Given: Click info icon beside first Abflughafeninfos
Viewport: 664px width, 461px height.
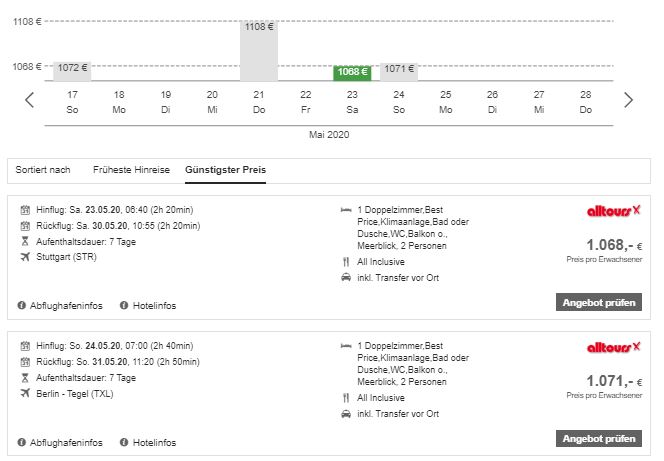Looking at the screenshot, I should pyautogui.click(x=22, y=305).
